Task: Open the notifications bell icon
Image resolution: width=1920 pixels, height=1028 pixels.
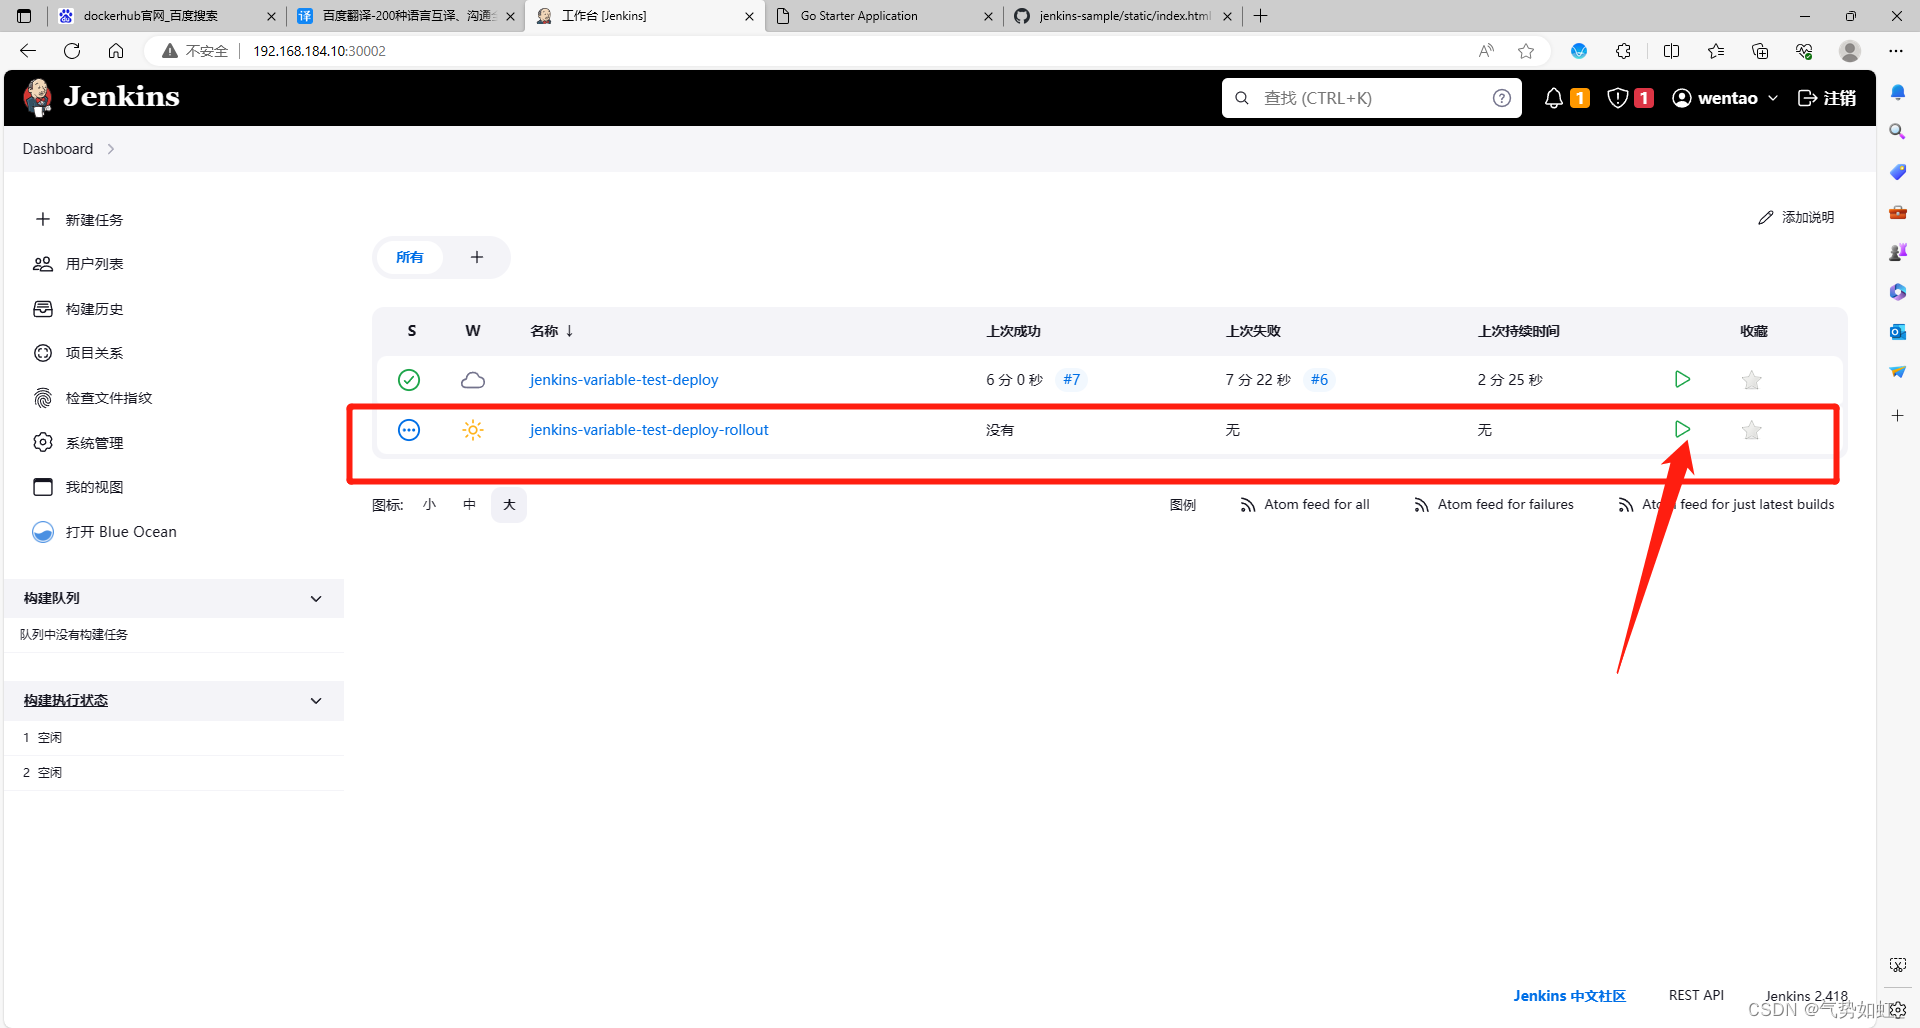Action: tap(1553, 98)
